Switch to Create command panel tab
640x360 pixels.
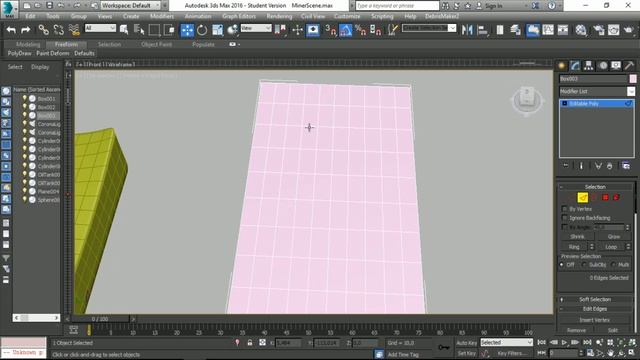coord(562,65)
